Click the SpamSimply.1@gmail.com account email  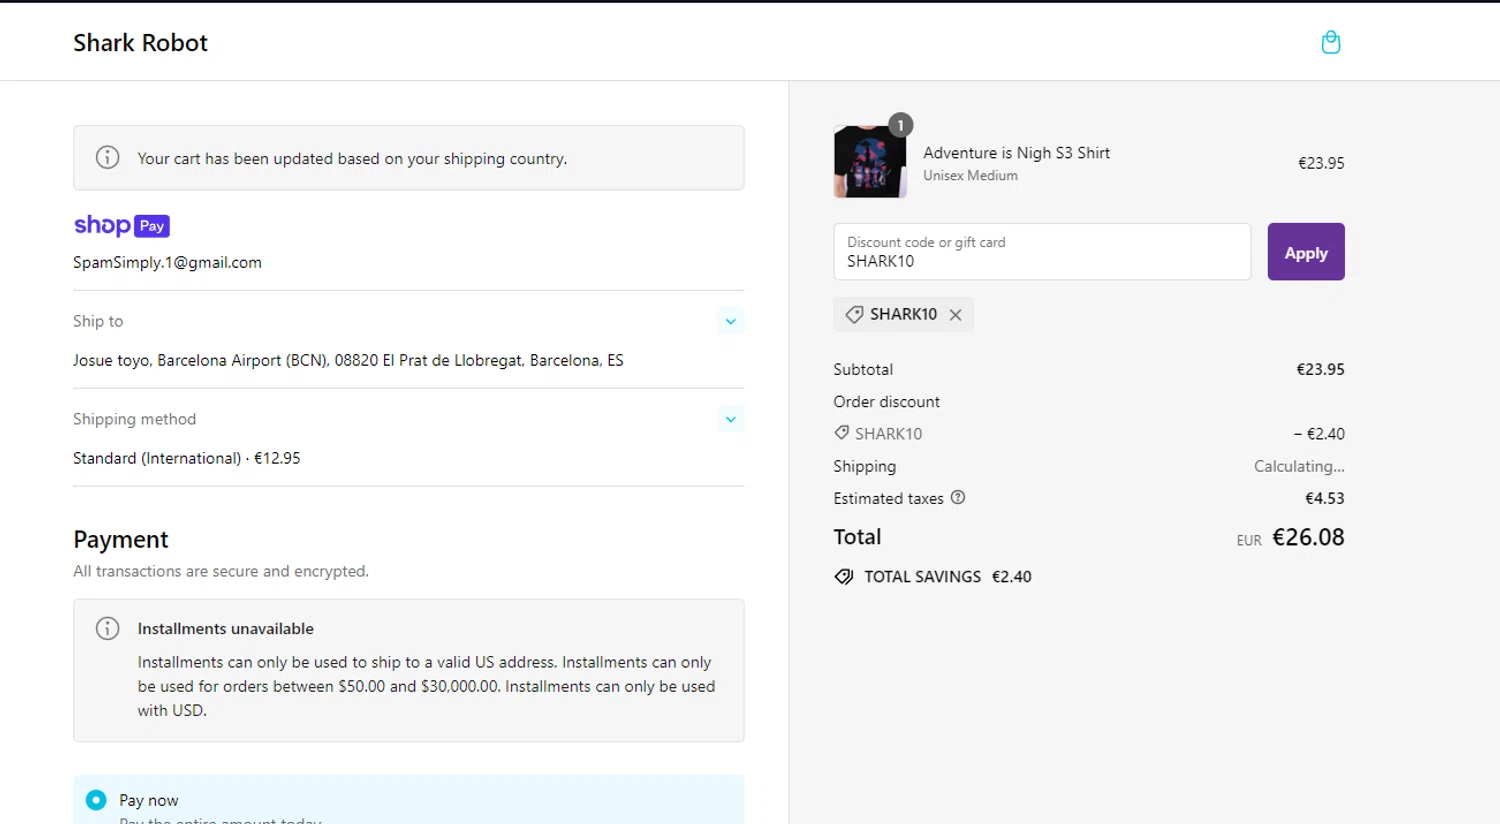pyautogui.click(x=167, y=263)
